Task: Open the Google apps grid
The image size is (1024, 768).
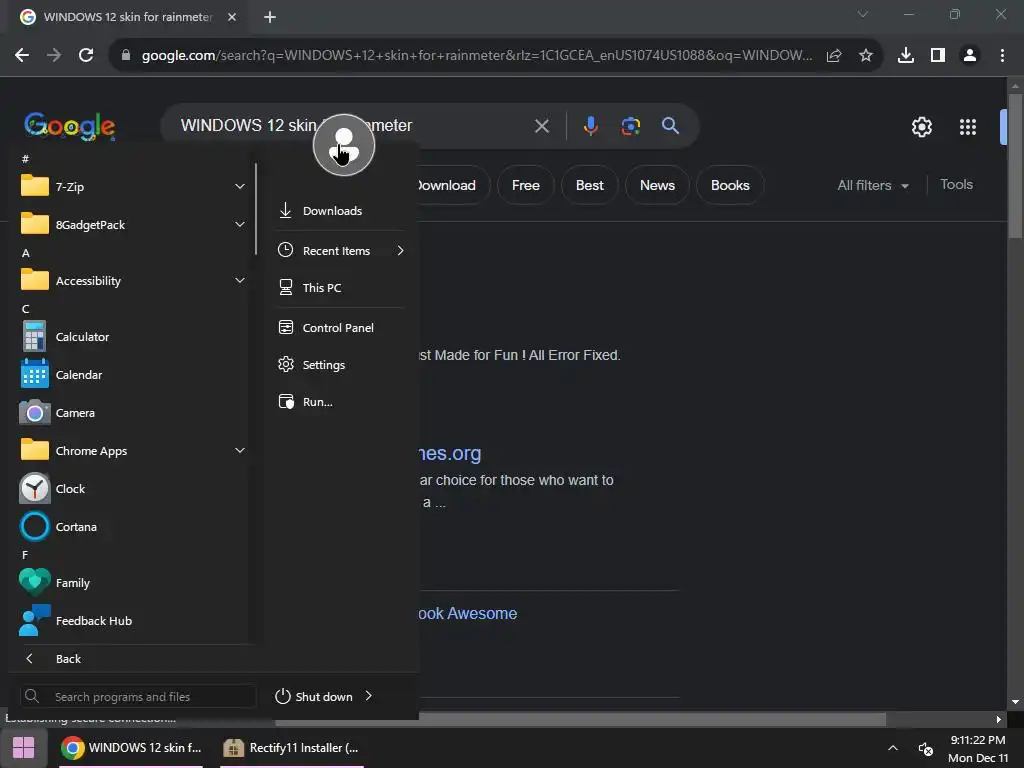Action: click(968, 127)
